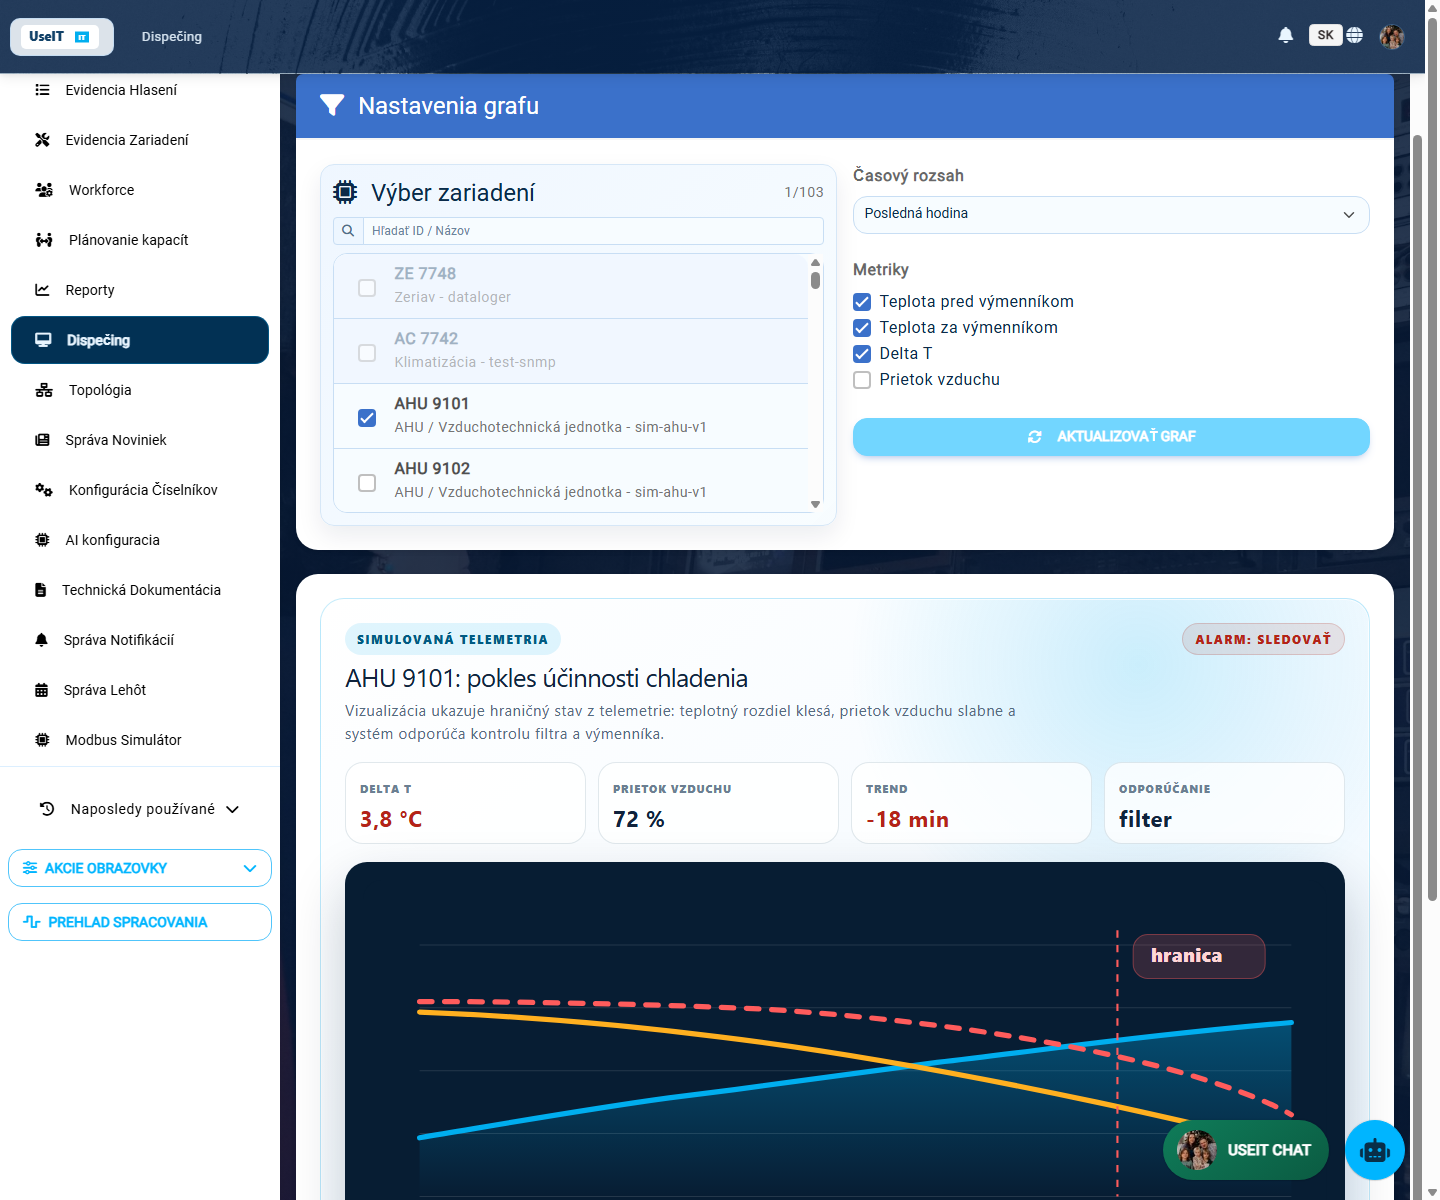
Task: Uncheck the AHU 9101 device checkbox
Action: (367, 418)
